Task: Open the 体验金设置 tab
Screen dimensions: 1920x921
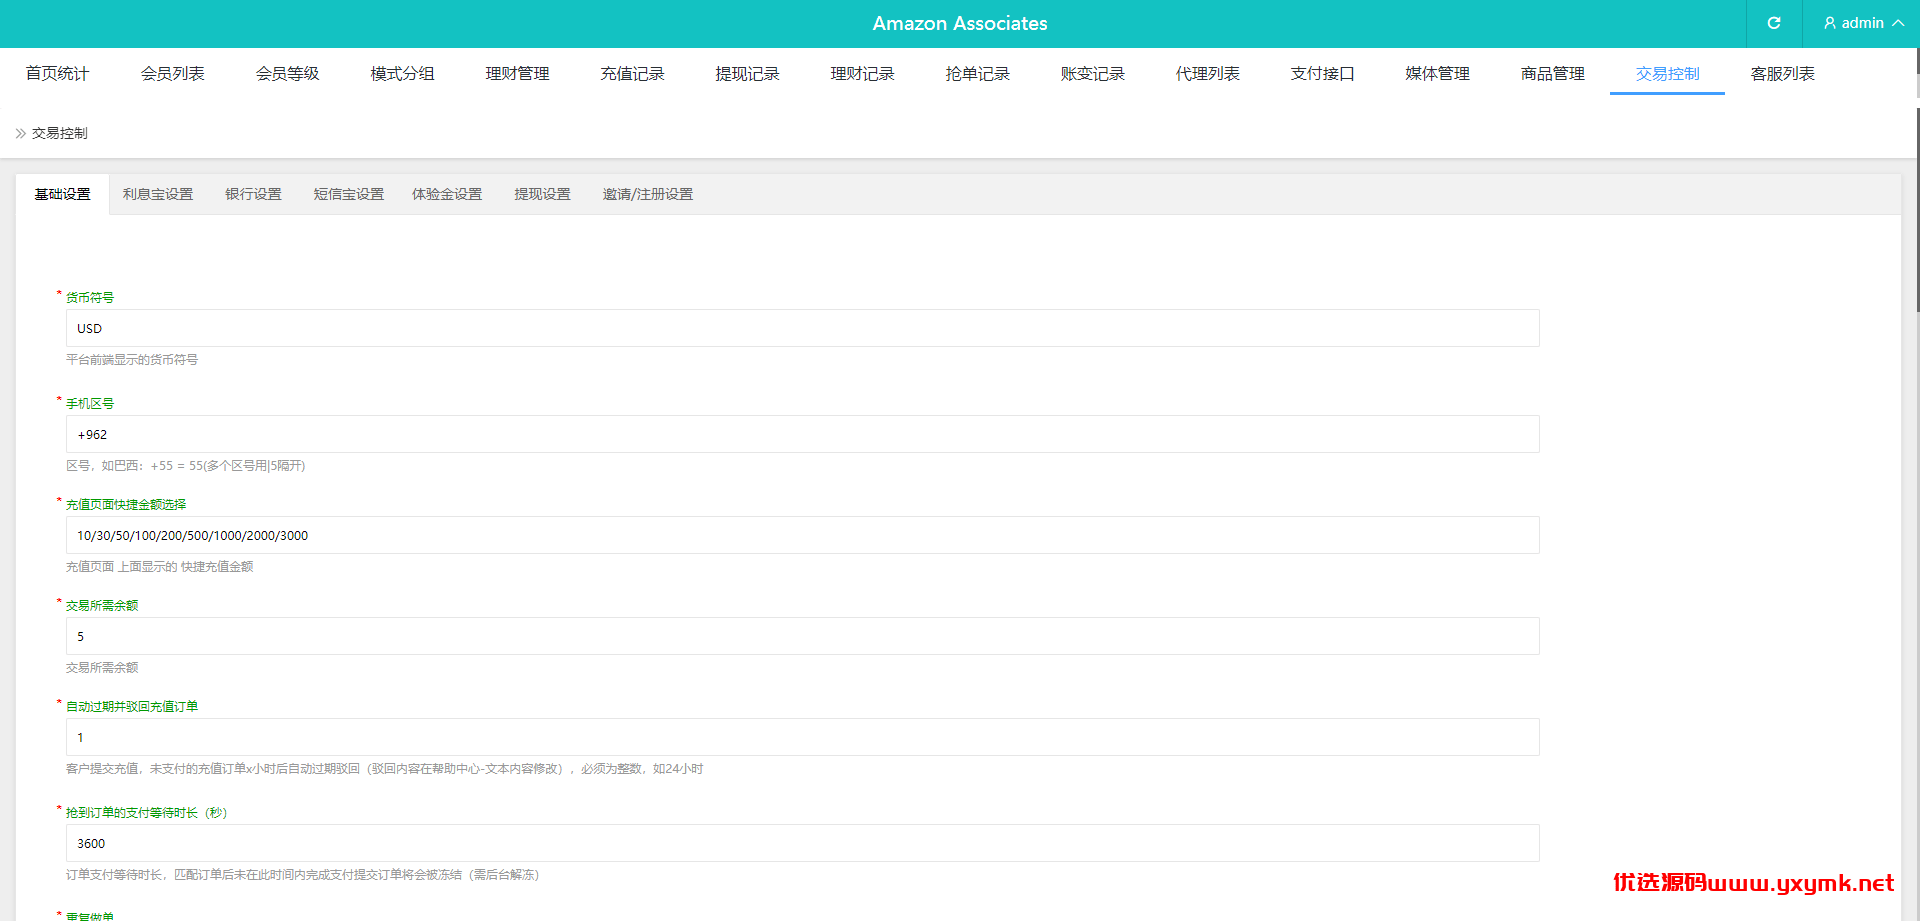Action: point(447,194)
